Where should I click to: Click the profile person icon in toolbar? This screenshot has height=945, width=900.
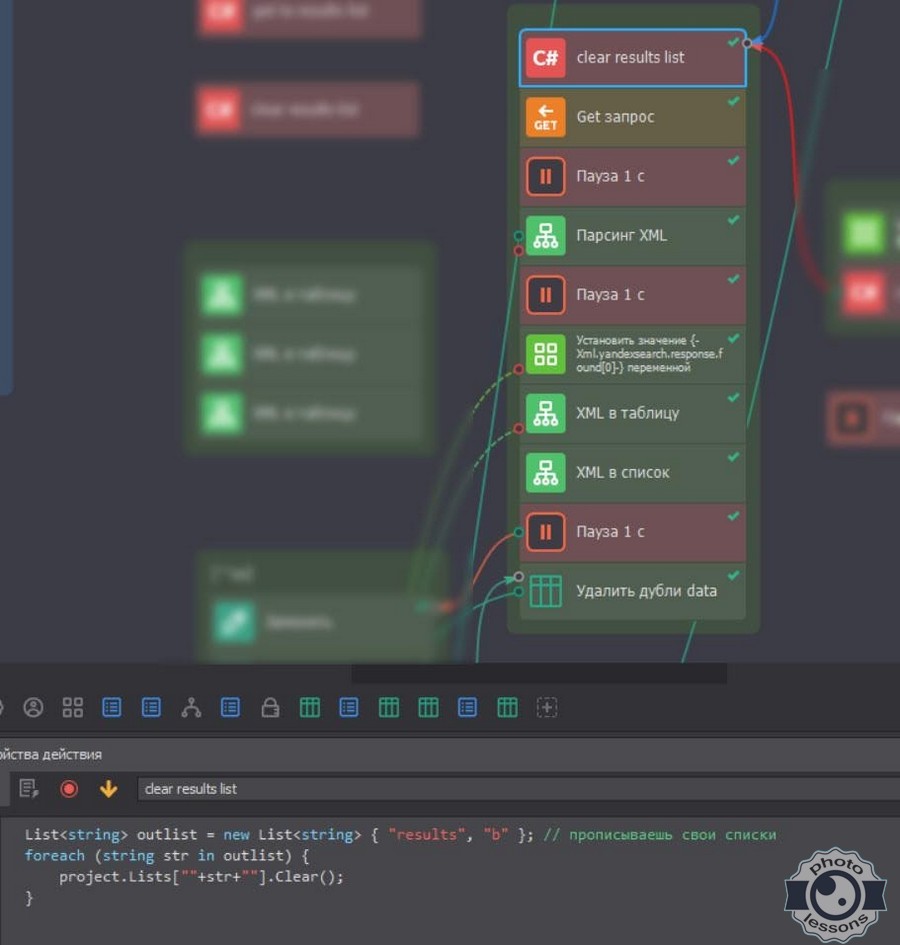click(x=33, y=708)
